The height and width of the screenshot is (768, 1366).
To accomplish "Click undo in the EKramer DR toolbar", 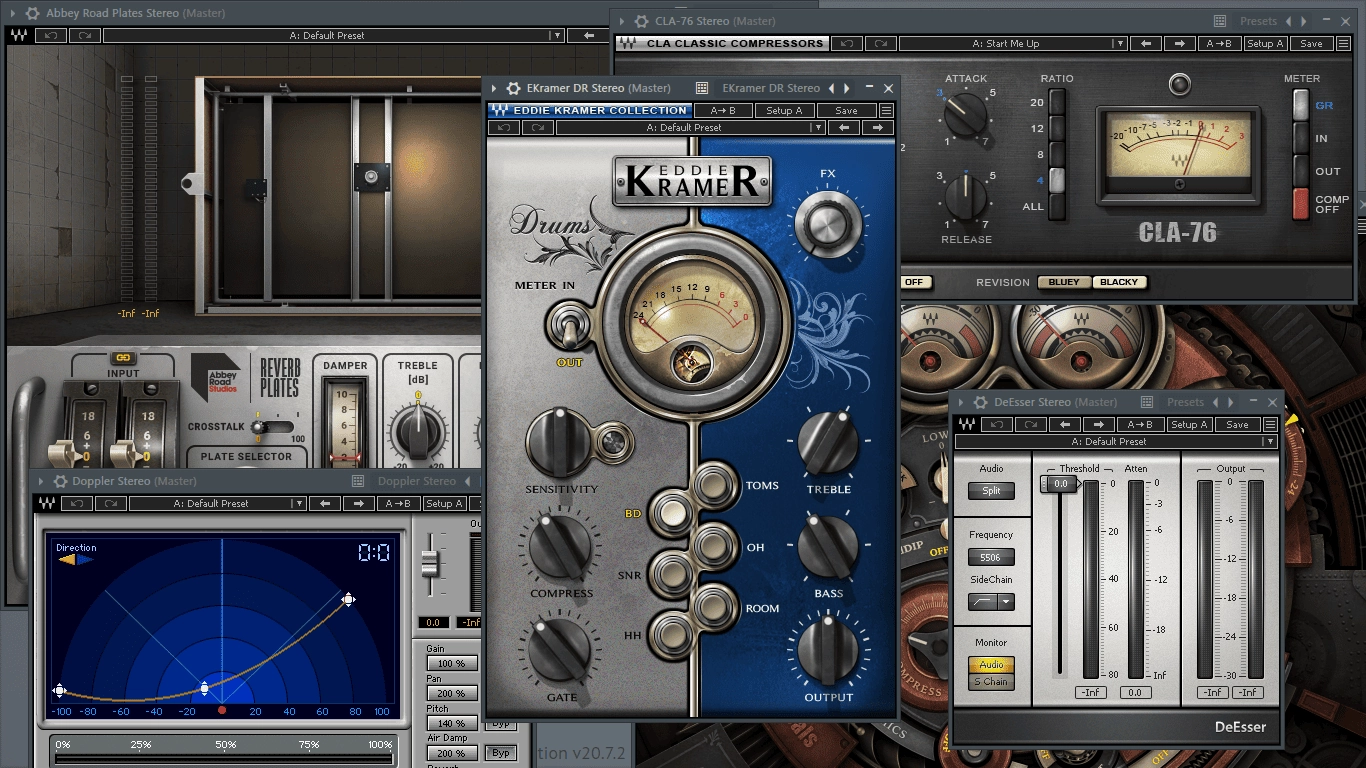I will 504,127.
